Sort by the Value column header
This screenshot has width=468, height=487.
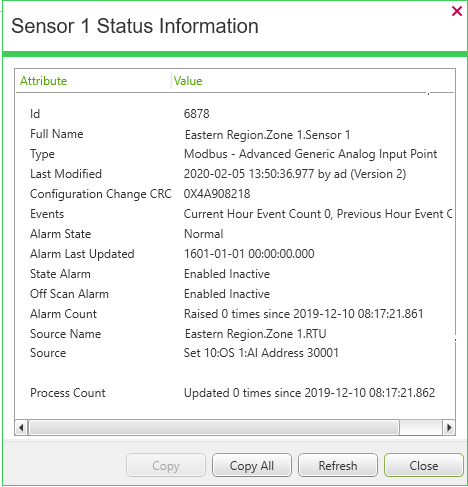tap(313, 81)
